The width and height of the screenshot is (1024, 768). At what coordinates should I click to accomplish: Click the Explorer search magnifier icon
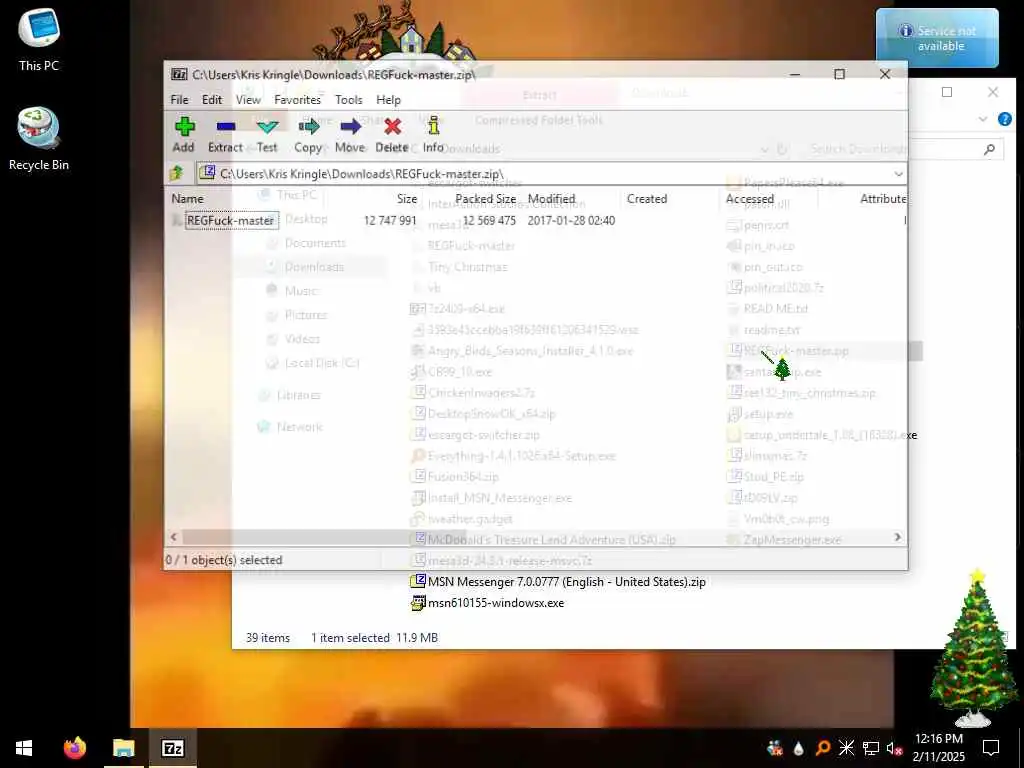tap(989, 150)
